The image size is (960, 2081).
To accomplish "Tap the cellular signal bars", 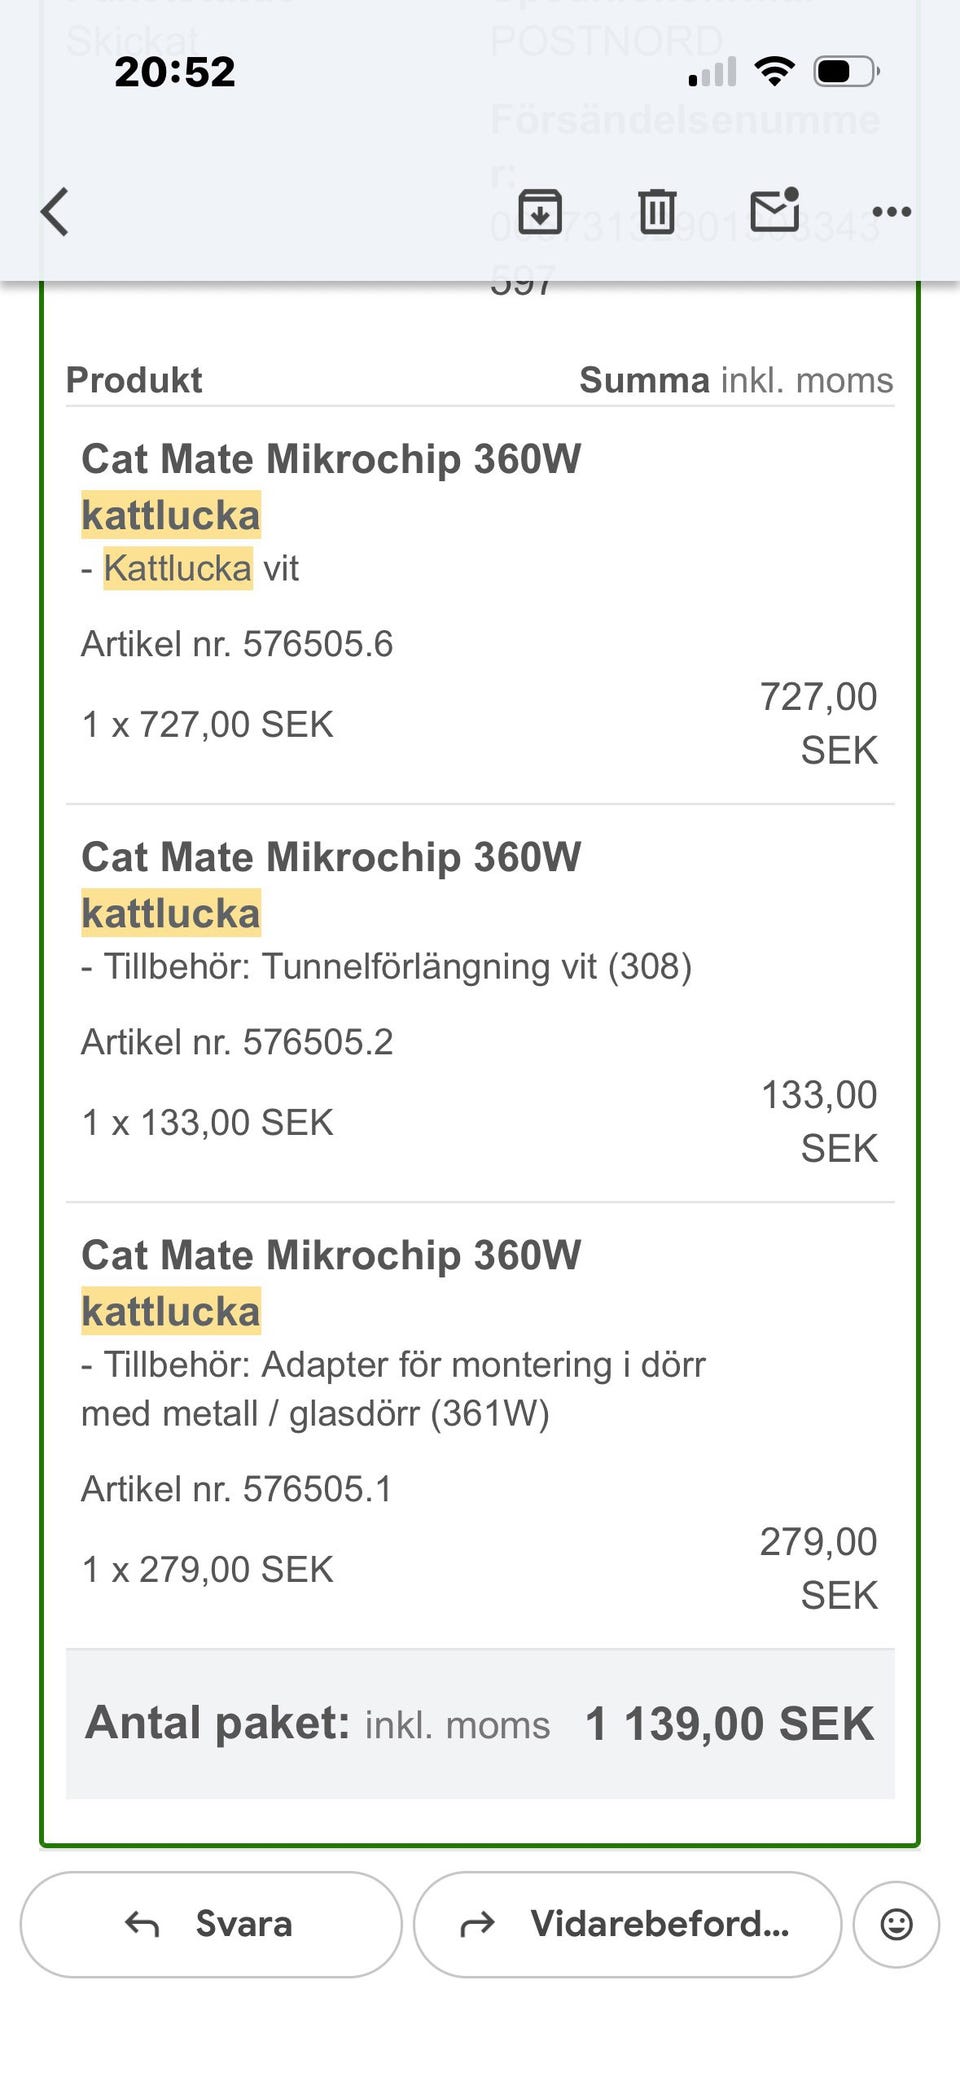I will pyautogui.click(x=713, y=72).
